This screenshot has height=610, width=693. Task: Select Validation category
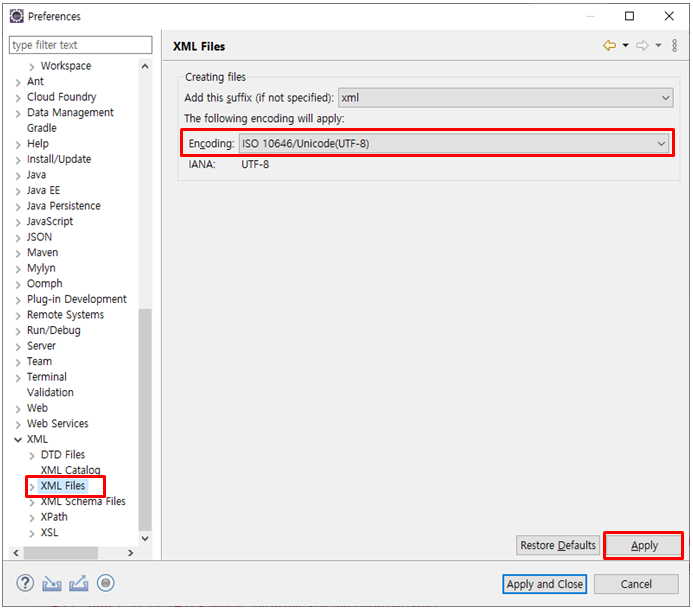click(x=50, y=393)
